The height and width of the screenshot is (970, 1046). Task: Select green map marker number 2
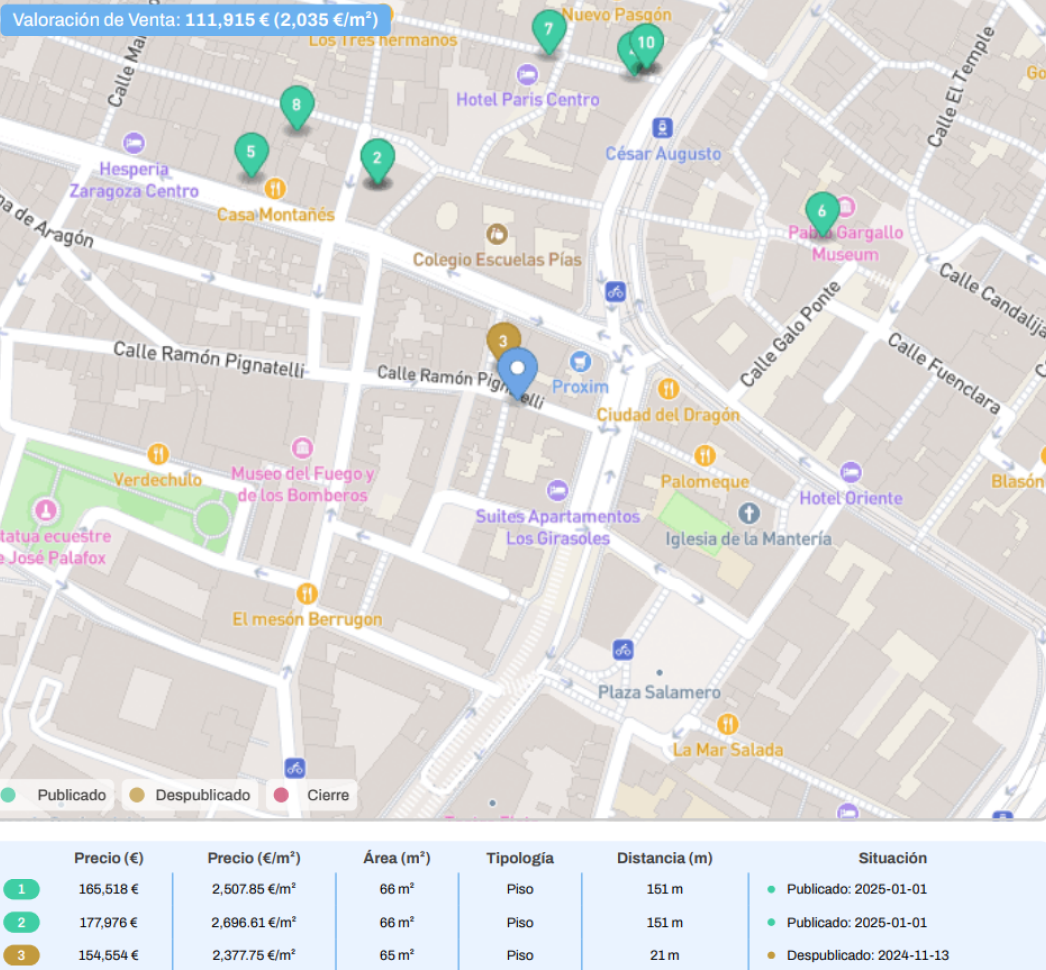pyautogui.click(x=377, y=158)
